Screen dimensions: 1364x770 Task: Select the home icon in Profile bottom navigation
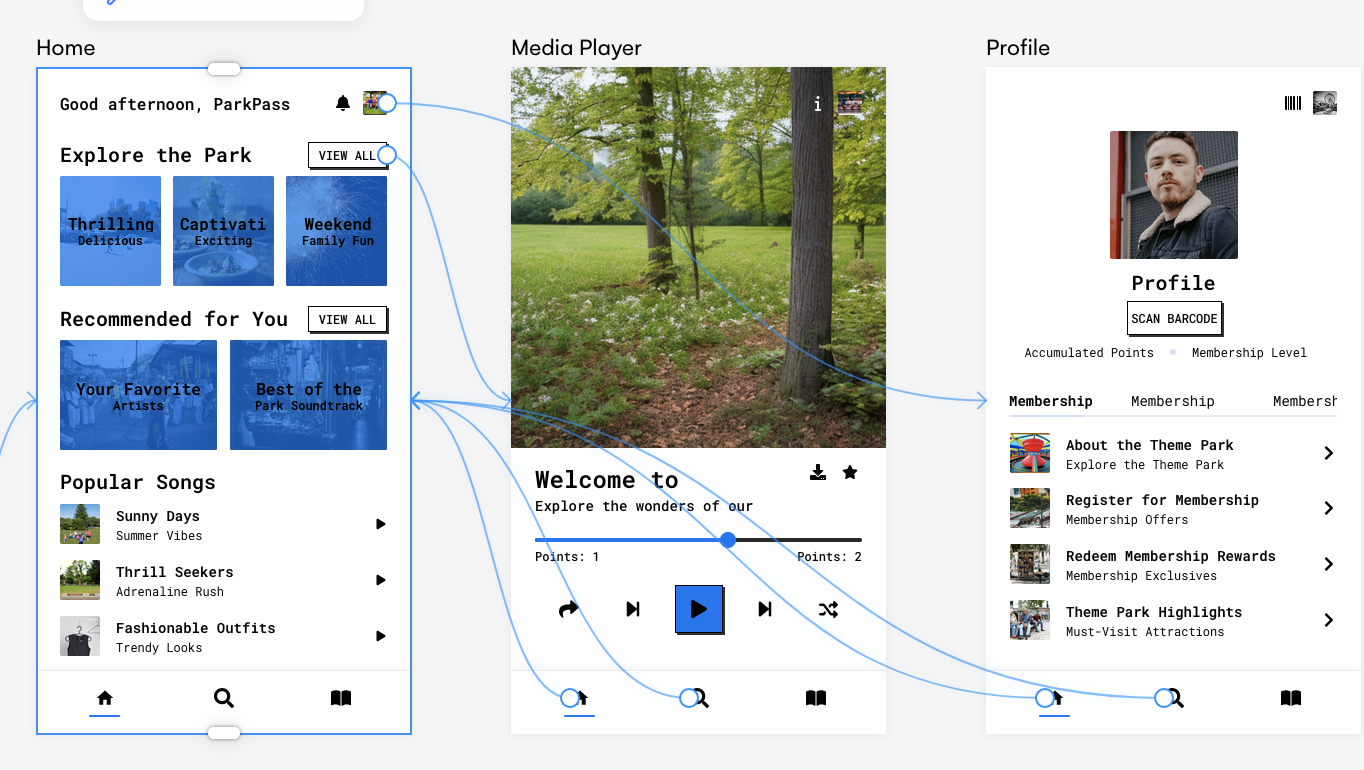[x=1052, y=698]
